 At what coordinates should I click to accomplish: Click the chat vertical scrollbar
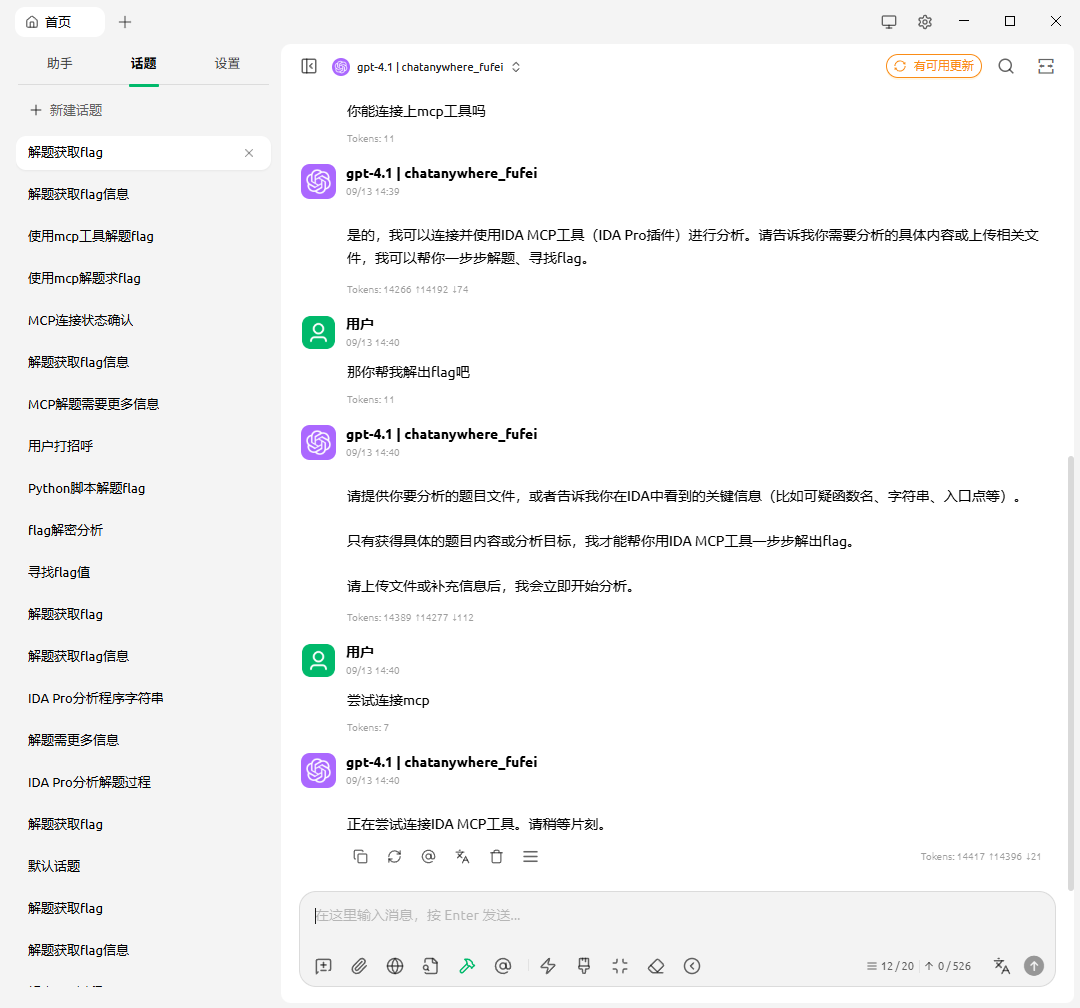[x=1070, y=672]
